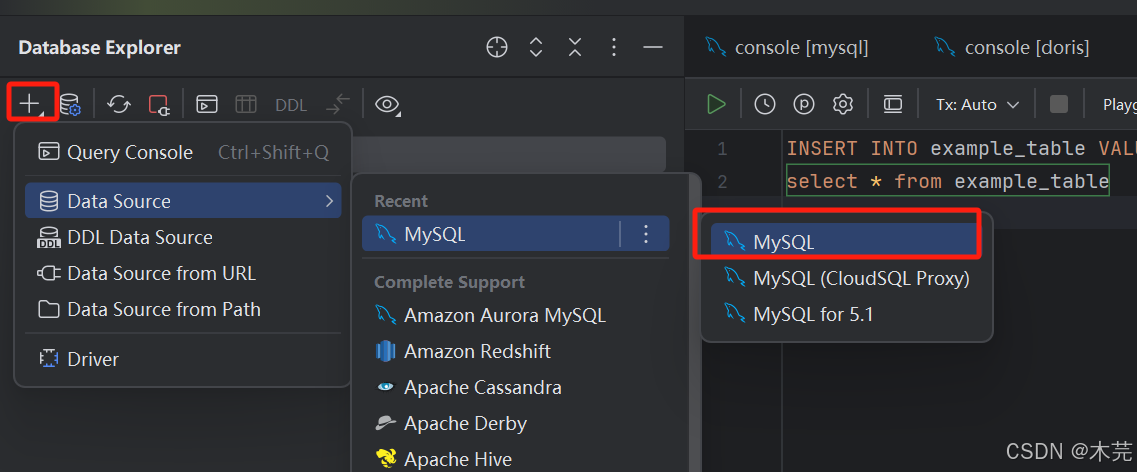This screenshot has height=472, width=1137.
Task: Open the Tx: Auto transaction dropdown
Action: point(977,105)
